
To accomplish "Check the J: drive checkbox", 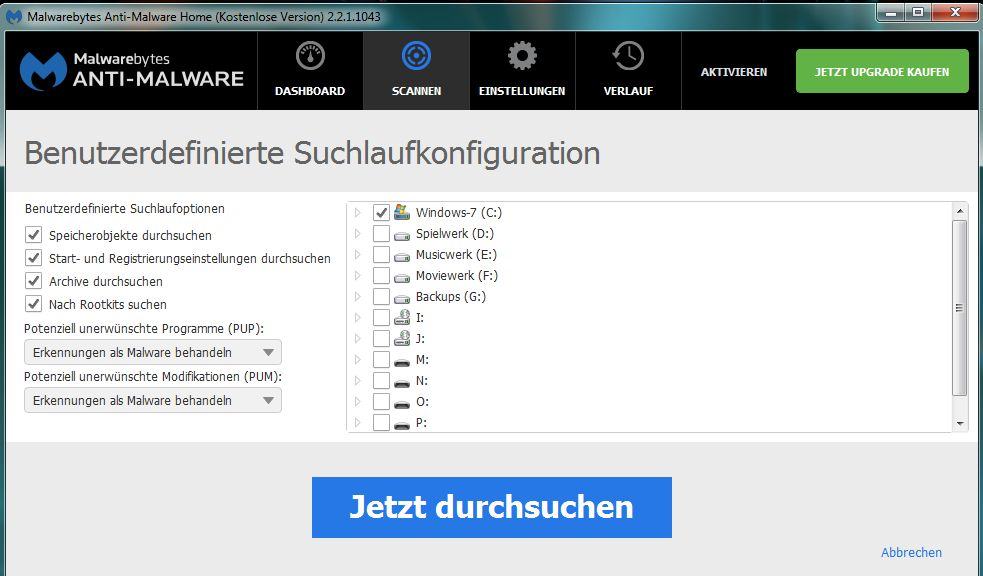I will click(x=381, y=338).
